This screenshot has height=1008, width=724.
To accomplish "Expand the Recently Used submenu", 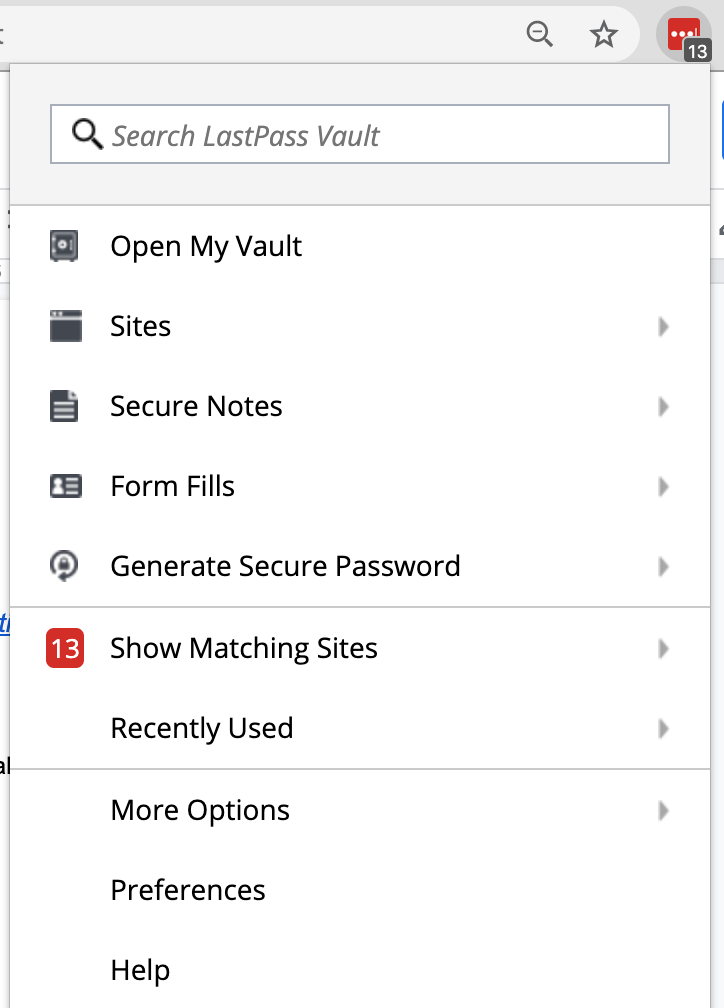I will (x=663, y=729).
